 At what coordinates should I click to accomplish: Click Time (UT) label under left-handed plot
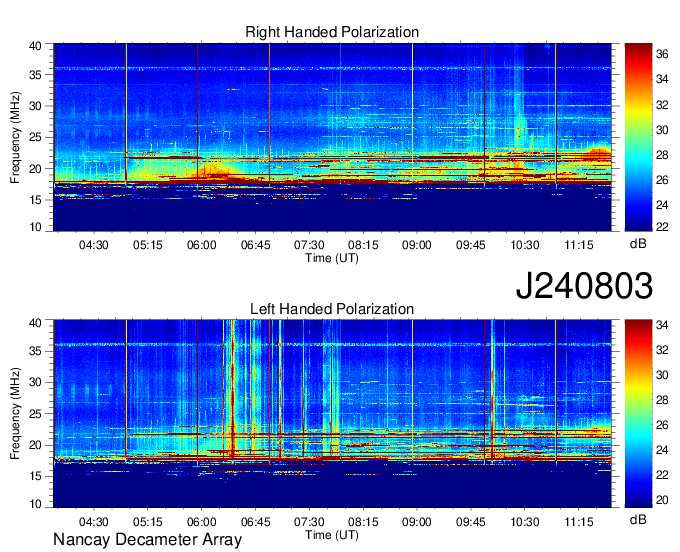[332, 535]
